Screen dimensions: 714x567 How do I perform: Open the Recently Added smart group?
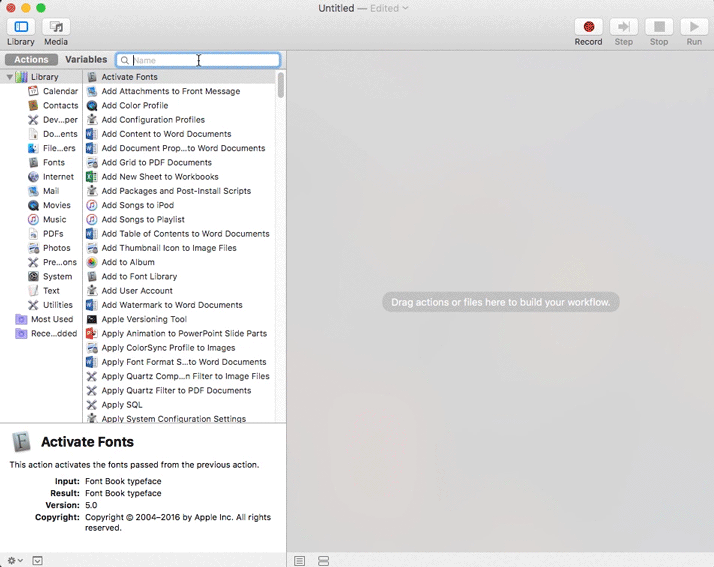coord(46,333)
